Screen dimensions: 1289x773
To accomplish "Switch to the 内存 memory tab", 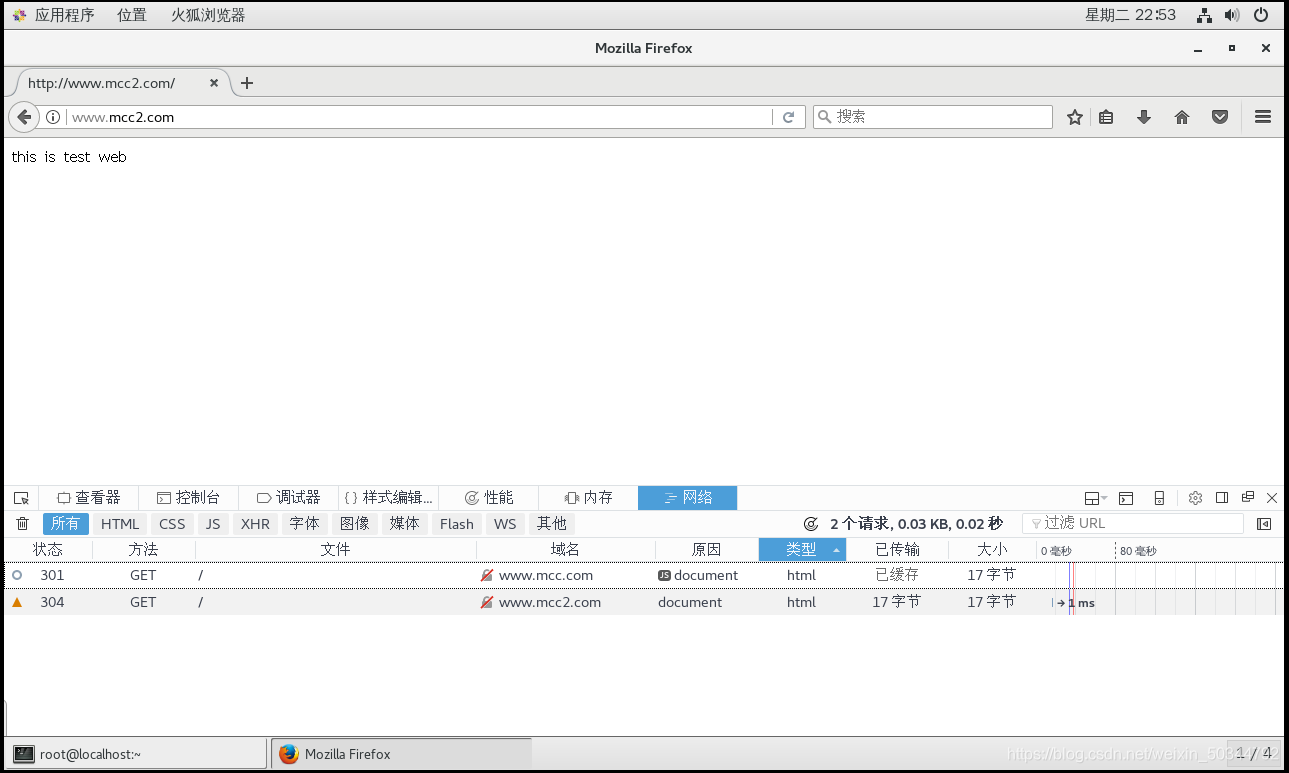I will 588,498.
